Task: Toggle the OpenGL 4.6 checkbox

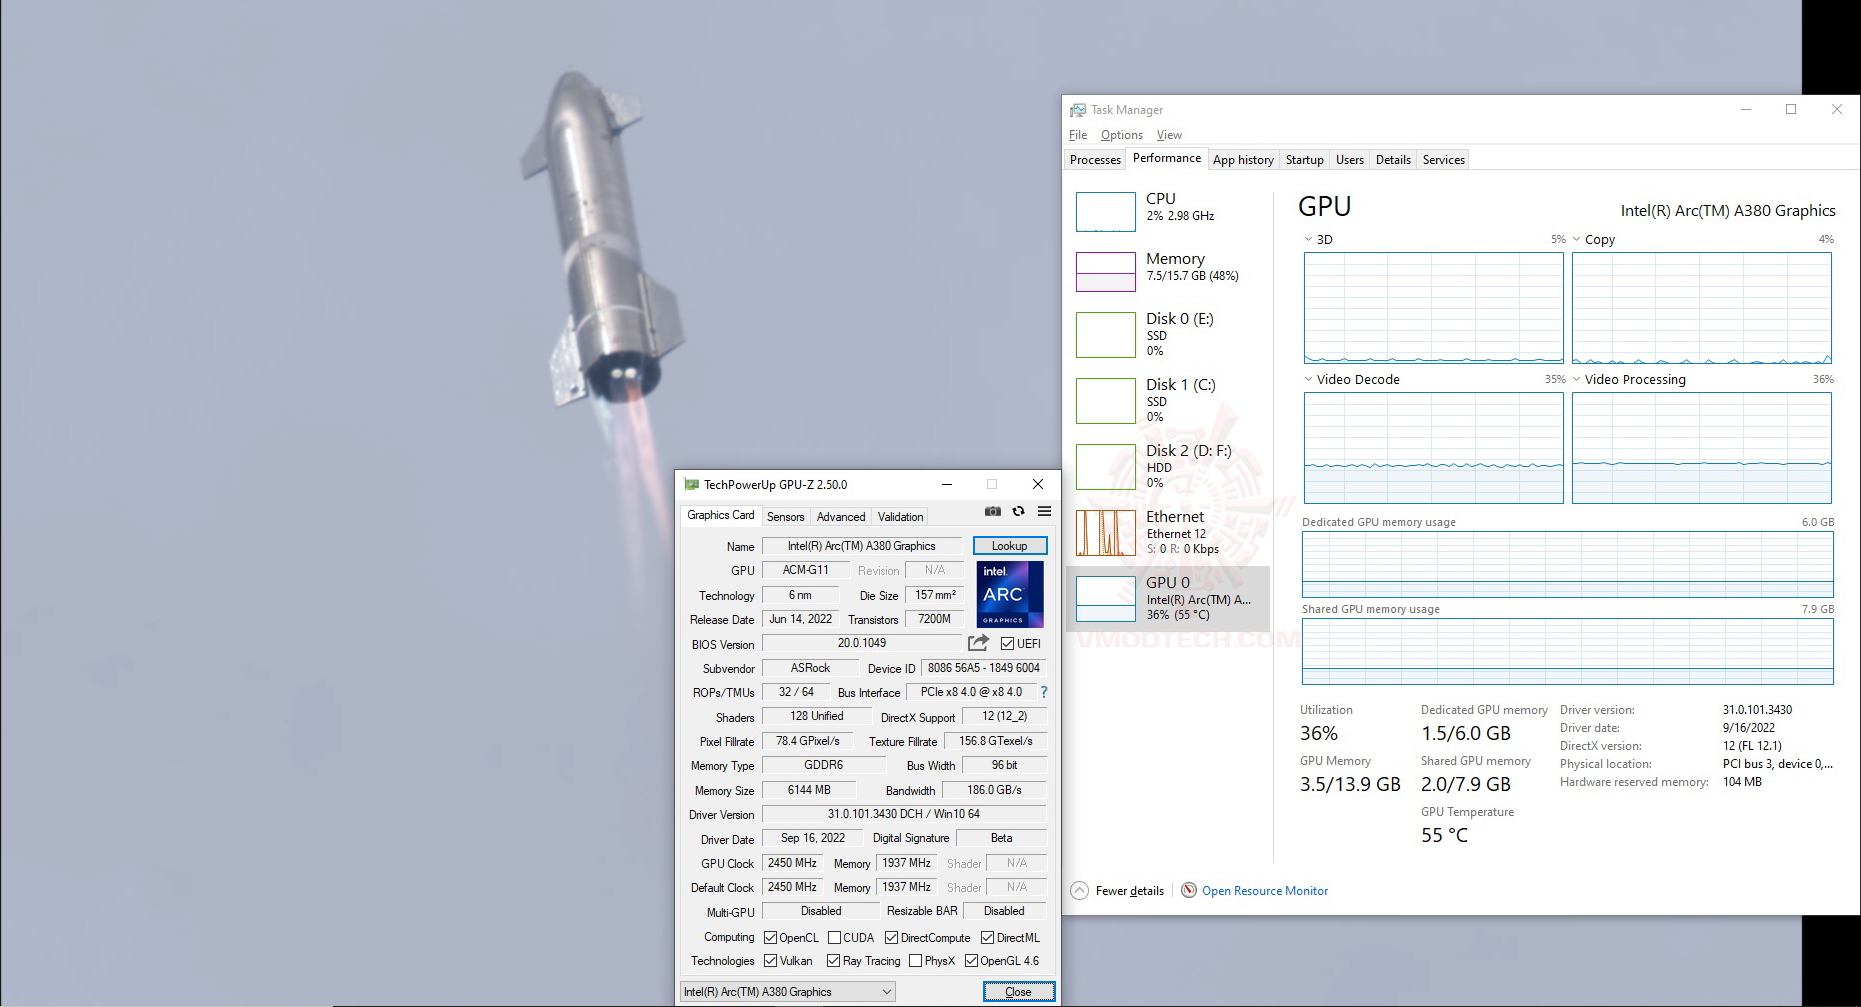Action: coord(972,961)
